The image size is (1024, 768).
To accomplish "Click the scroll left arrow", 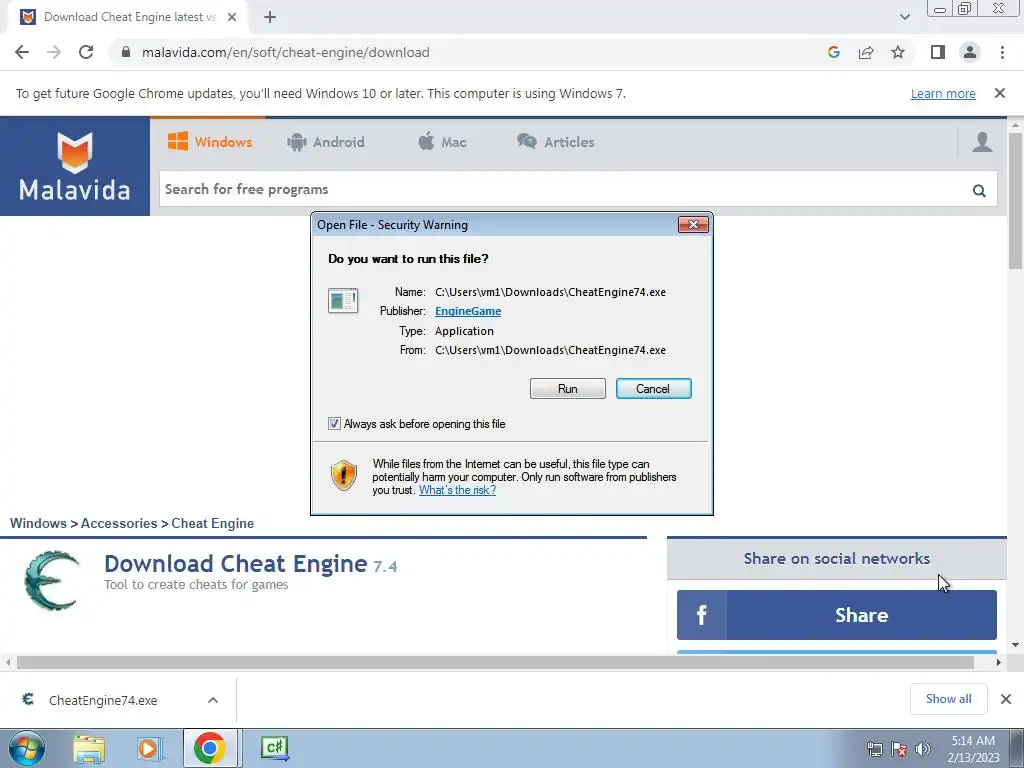I will (8, 662).
